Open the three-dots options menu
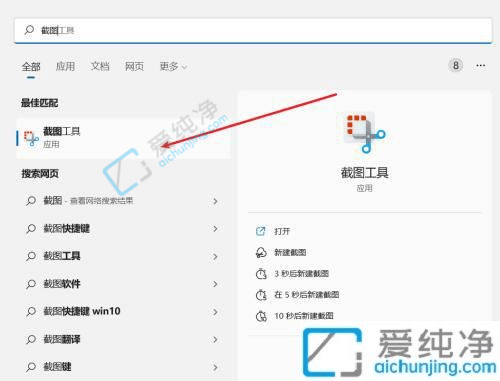 coord(480,65)
